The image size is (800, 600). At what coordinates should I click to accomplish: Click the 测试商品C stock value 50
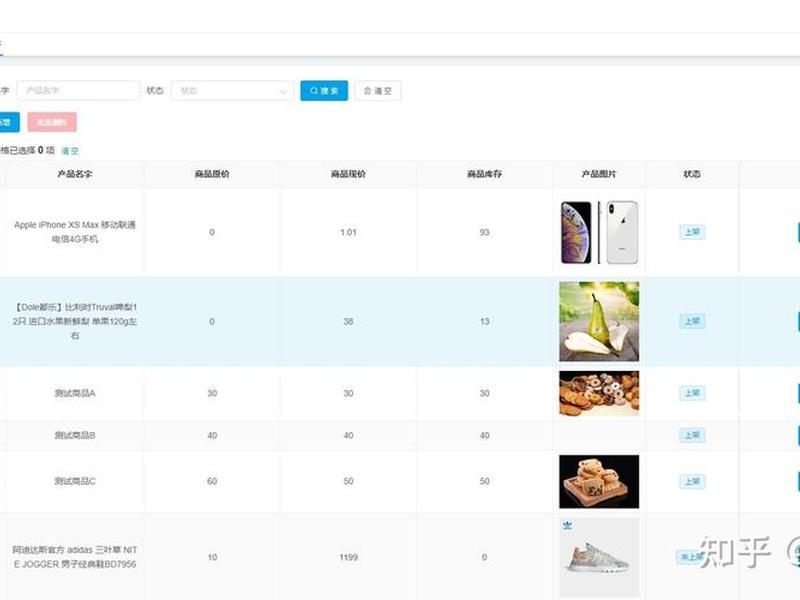(x=484, y=481)
